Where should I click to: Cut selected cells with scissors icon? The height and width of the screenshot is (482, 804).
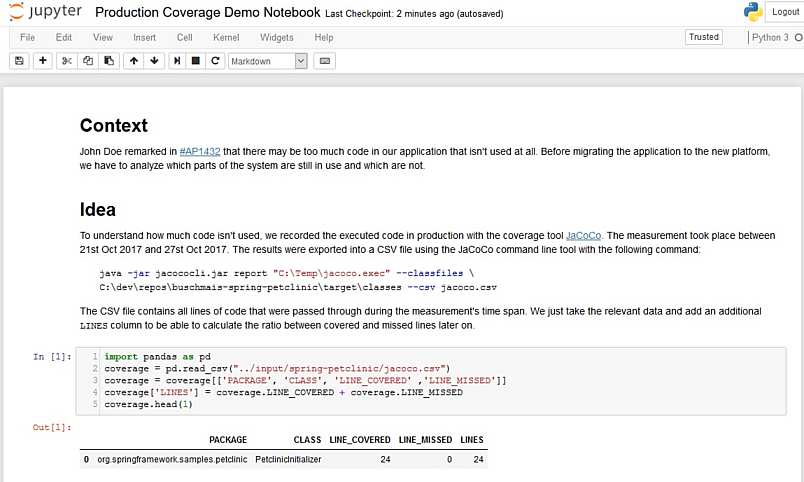67,61
